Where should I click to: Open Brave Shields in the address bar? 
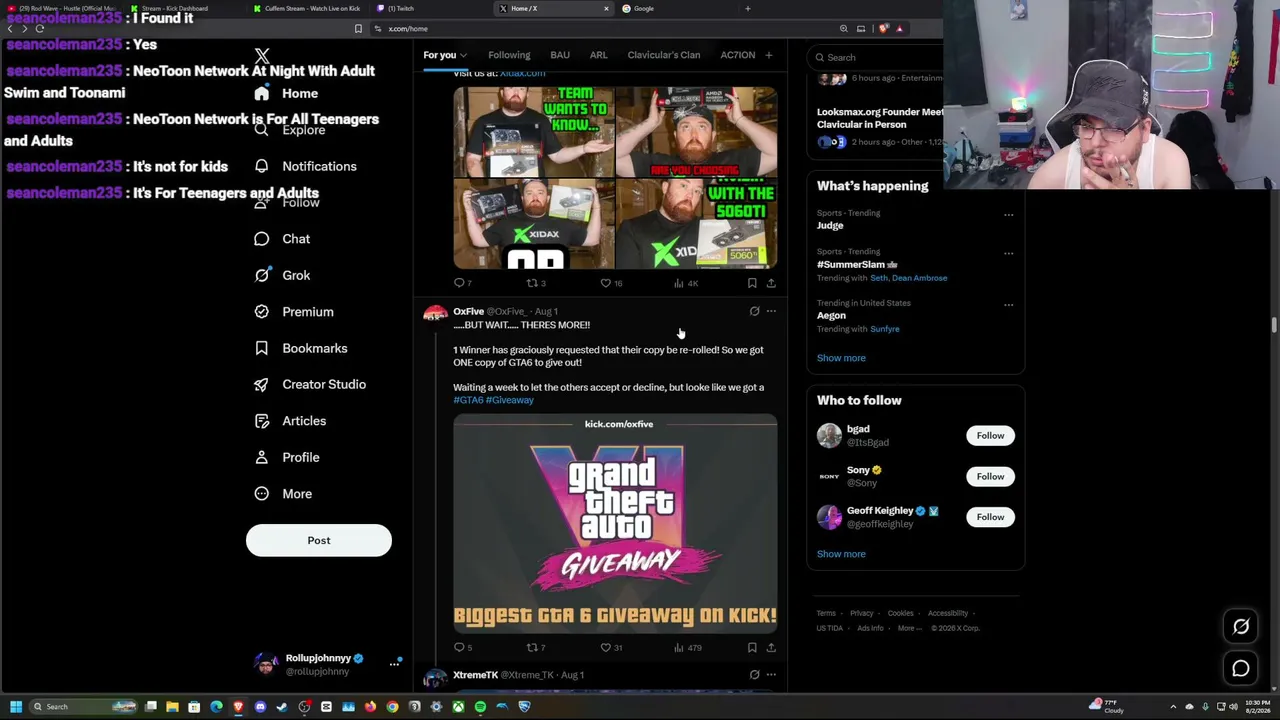click(x=883, y=29)
